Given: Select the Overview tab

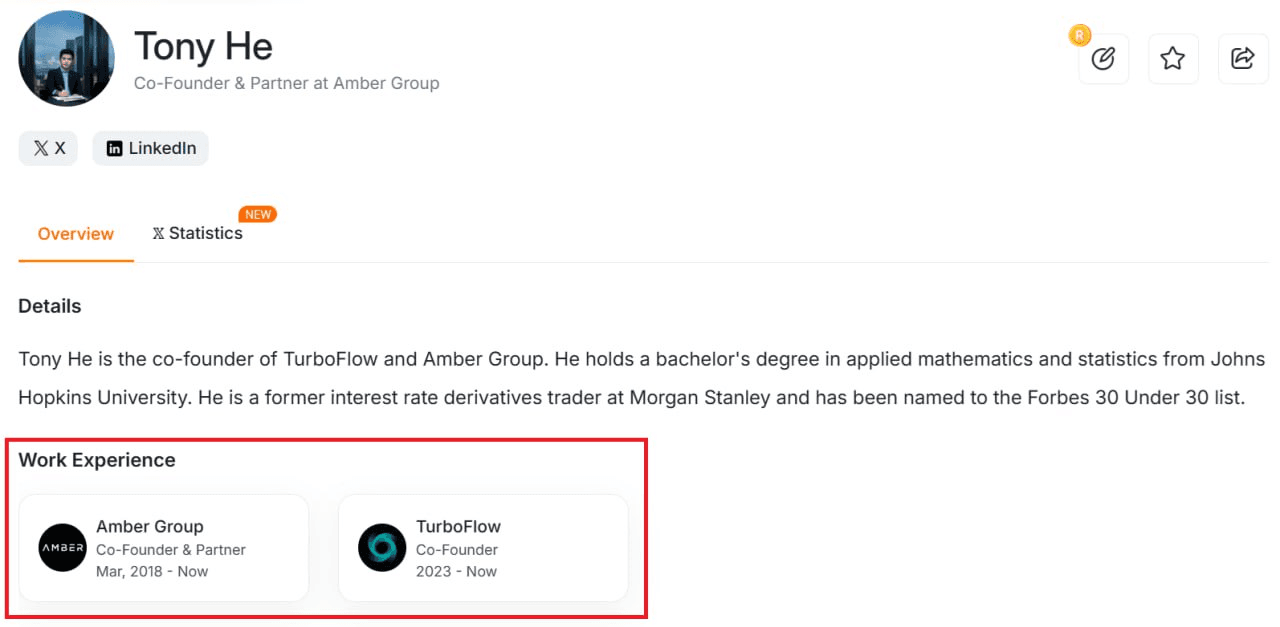Looking at the screenshot, I should 76,234.
